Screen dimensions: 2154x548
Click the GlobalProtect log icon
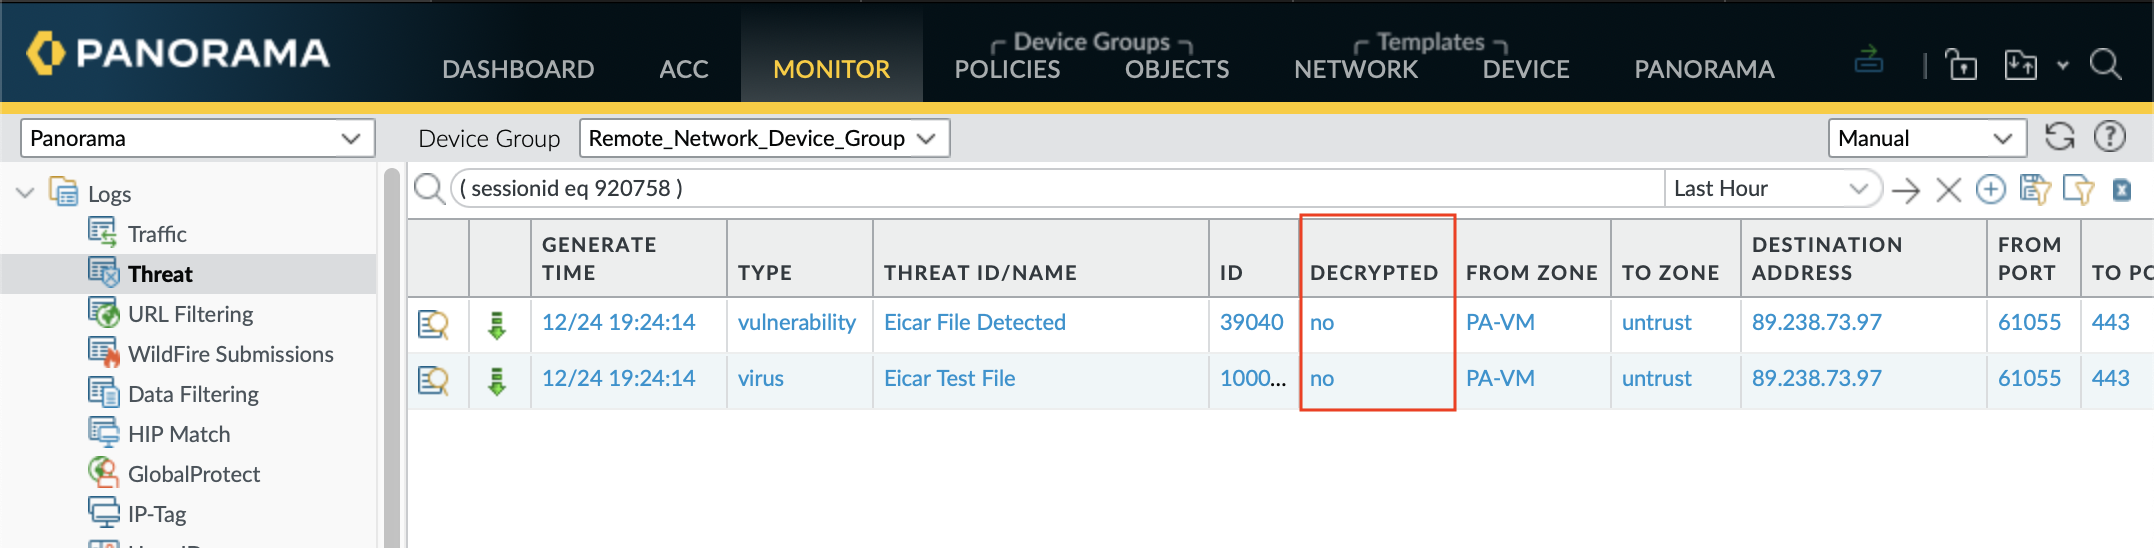click(104, 472)
